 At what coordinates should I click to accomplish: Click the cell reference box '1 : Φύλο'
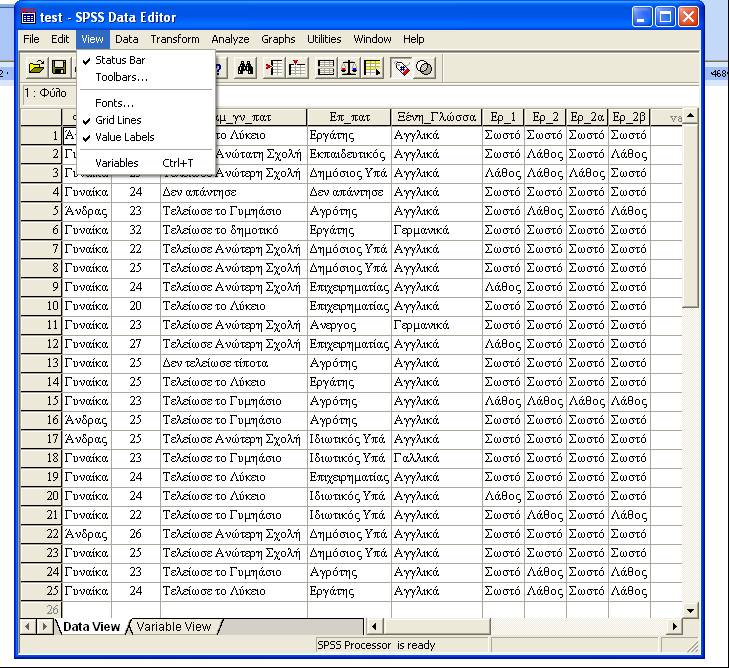point(49,93)
